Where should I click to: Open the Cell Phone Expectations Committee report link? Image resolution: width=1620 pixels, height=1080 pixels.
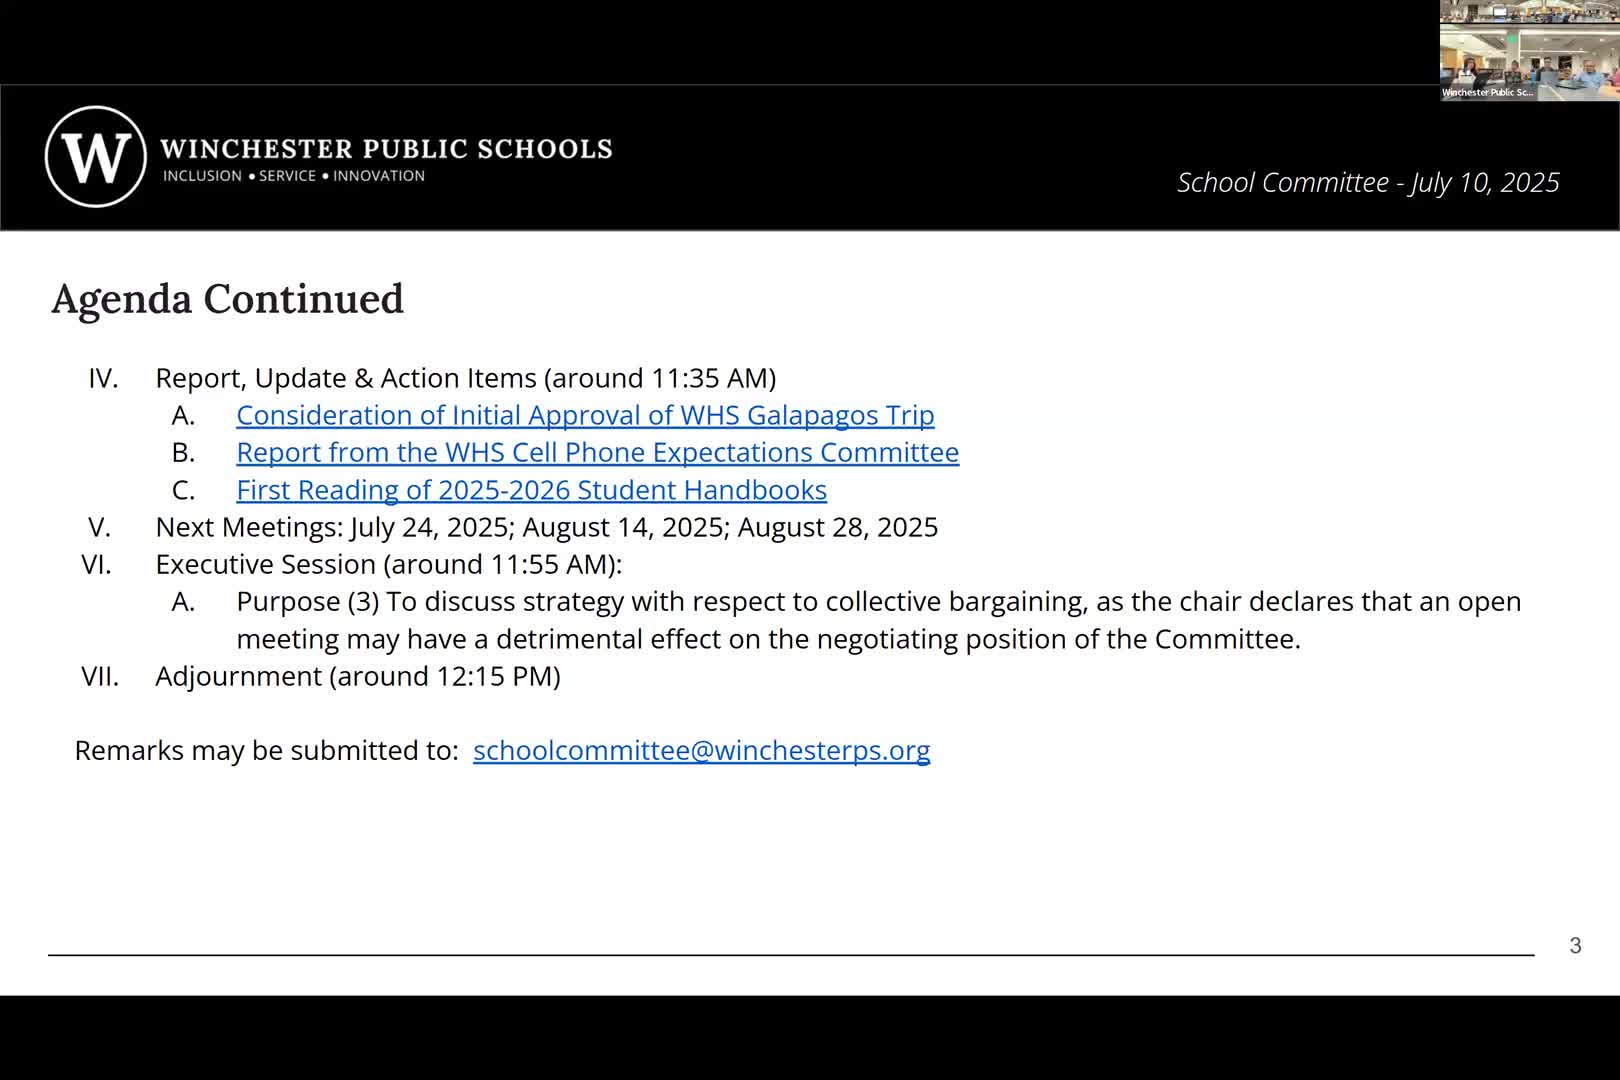(x=597, y=452)
